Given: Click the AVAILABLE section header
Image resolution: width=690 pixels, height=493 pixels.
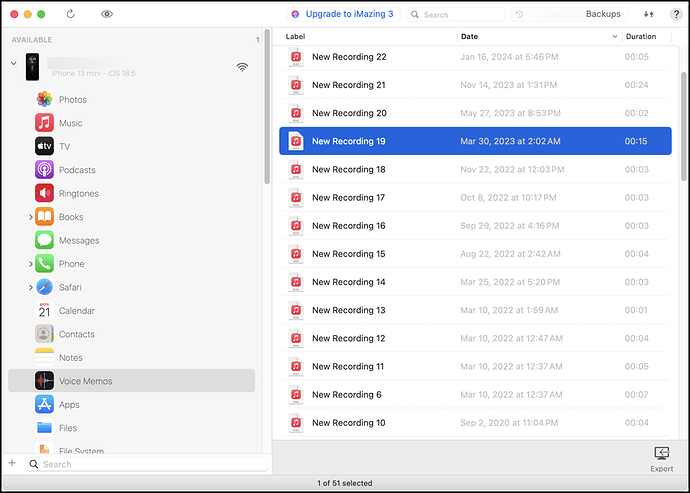Looking at the screenshot, I should point(32,40).
